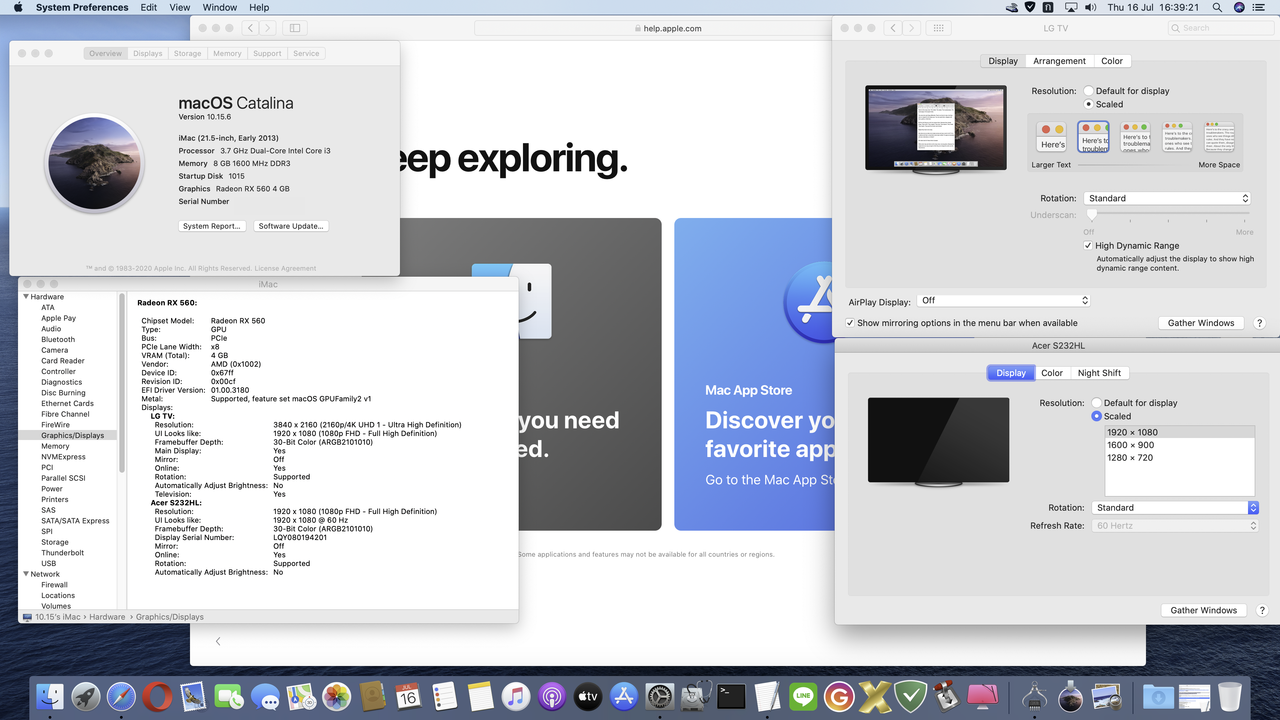Screen dimensions: 1280x720
Task: Select 1280 × 720 resolution
Action: click(1180, 457)
